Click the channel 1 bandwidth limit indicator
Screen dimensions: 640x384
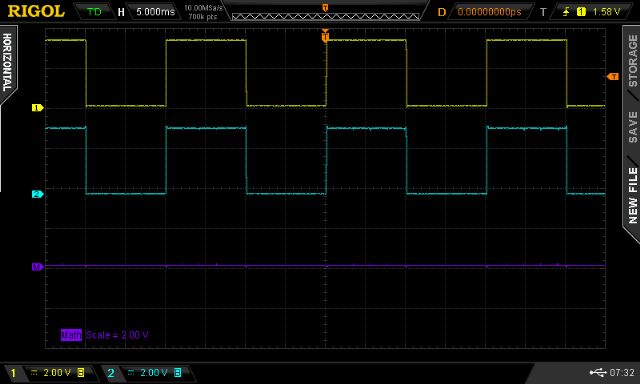(x=81, y=373)
